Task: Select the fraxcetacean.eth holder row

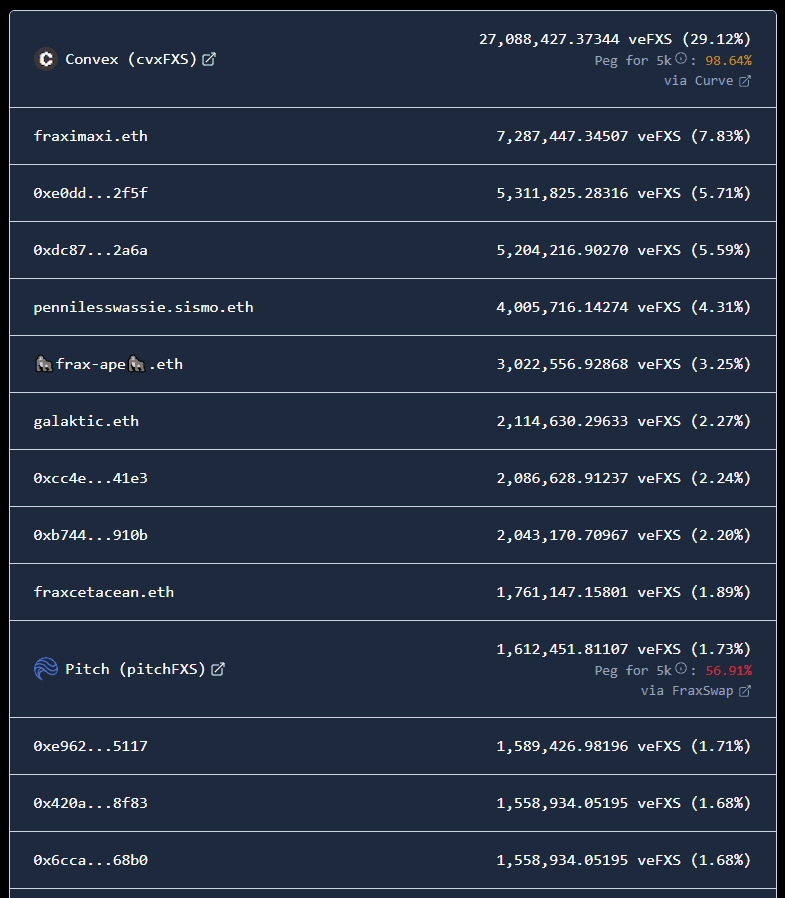Action: click(103, 592)
